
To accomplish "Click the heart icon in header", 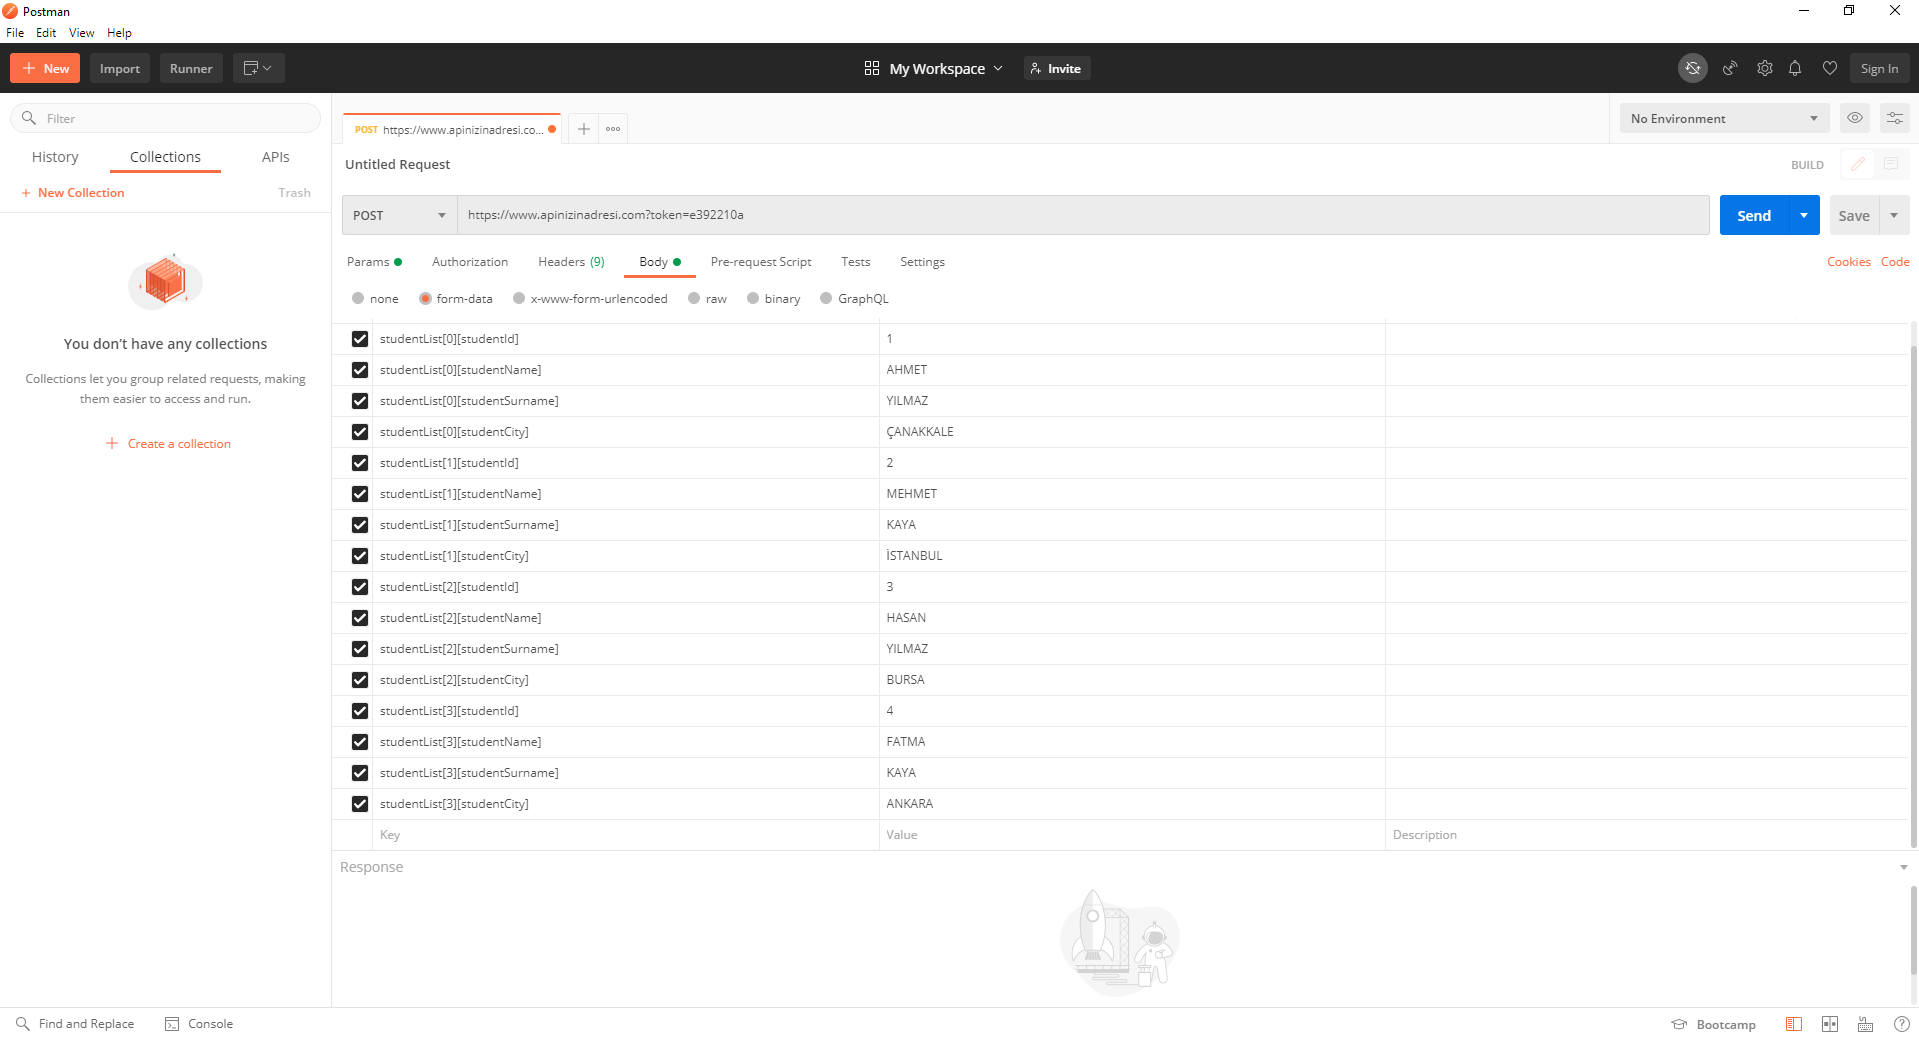I will [x=1830, y=68].
